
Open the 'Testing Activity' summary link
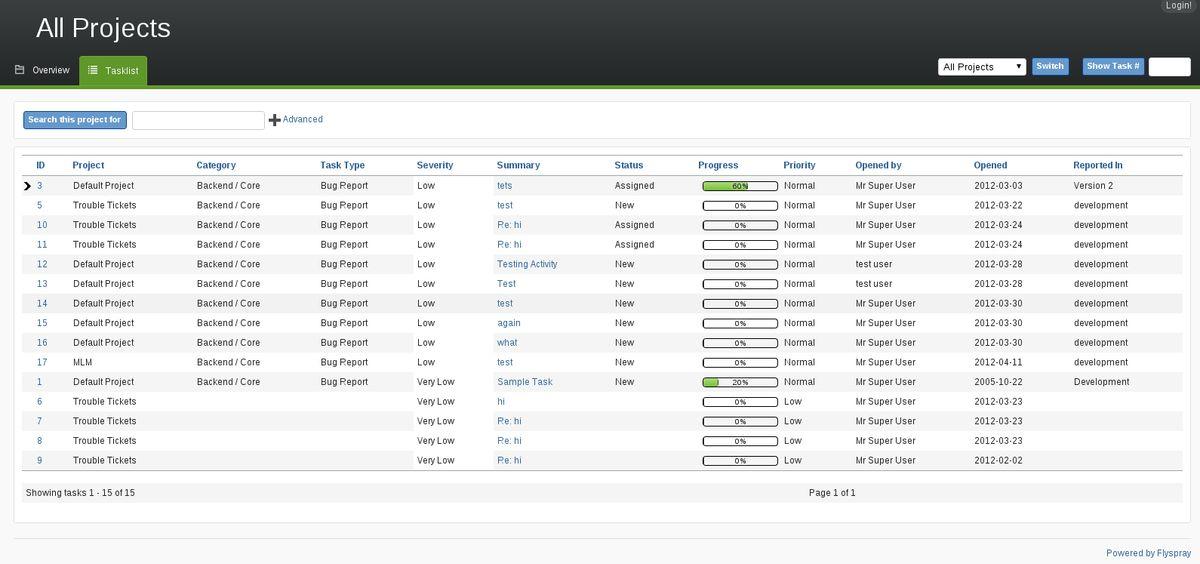pos(527,264)
